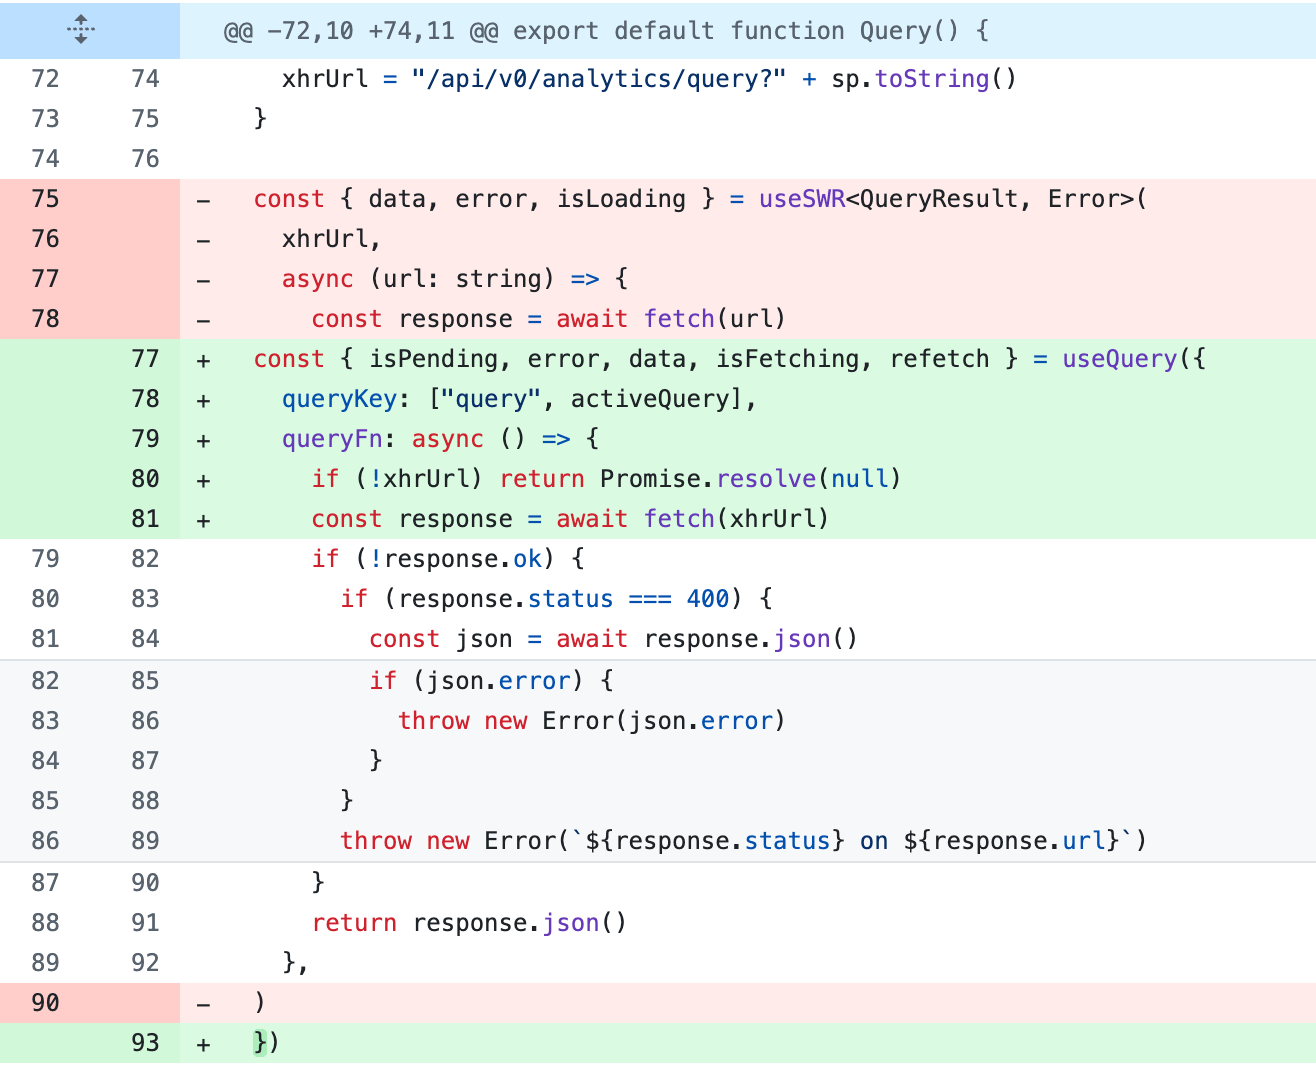Click the throw new Error(json.error) line
The height and width of the screenshot is (1066, 1316).
pos(592,720)
